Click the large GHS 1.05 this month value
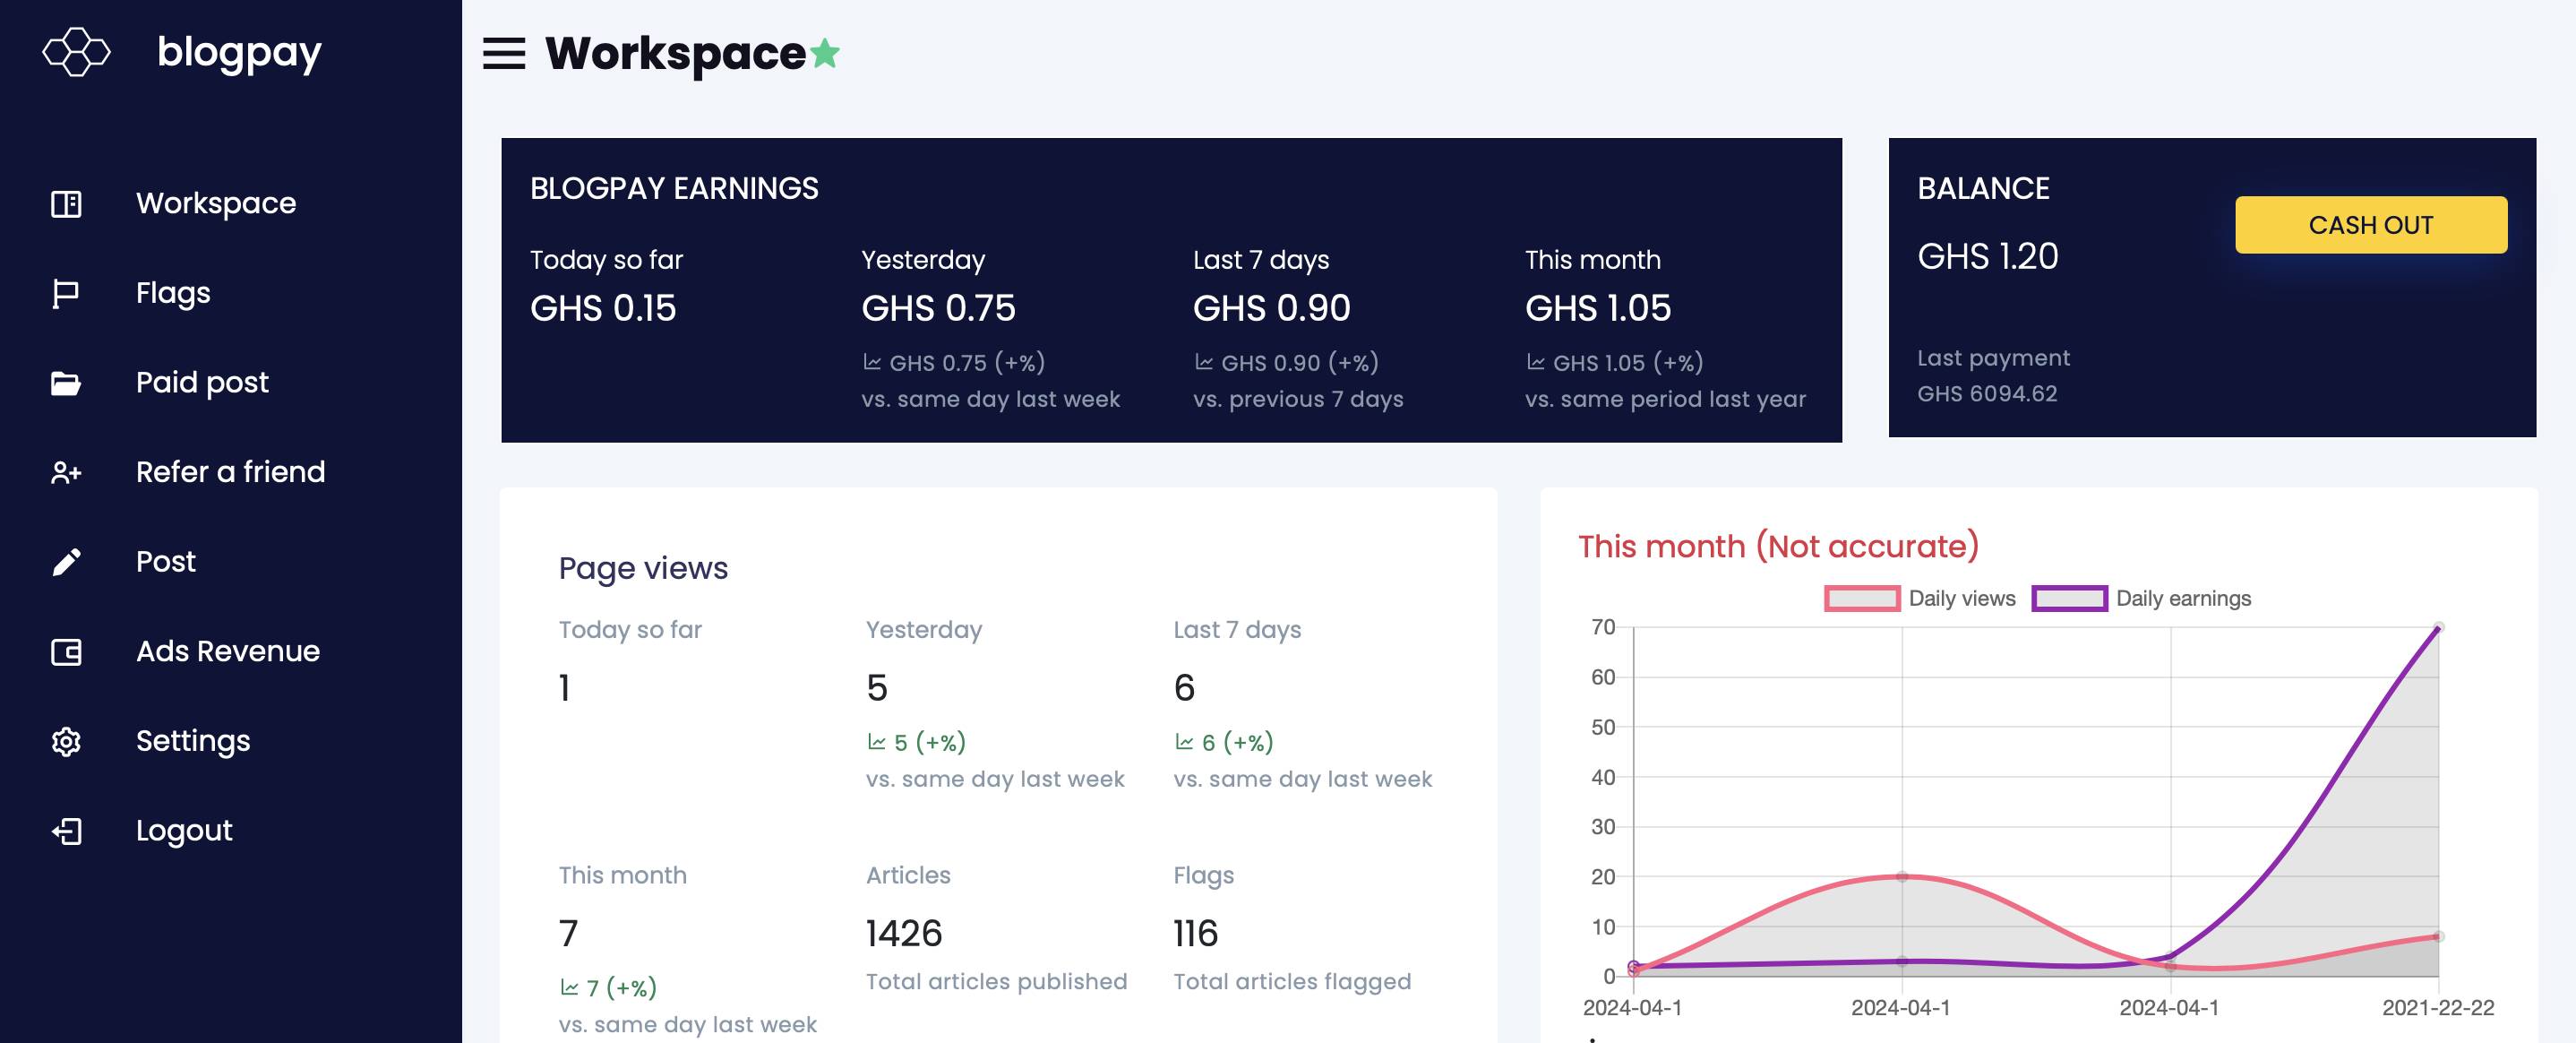Viewport: 2576px width, 1043px height. 1598,308
